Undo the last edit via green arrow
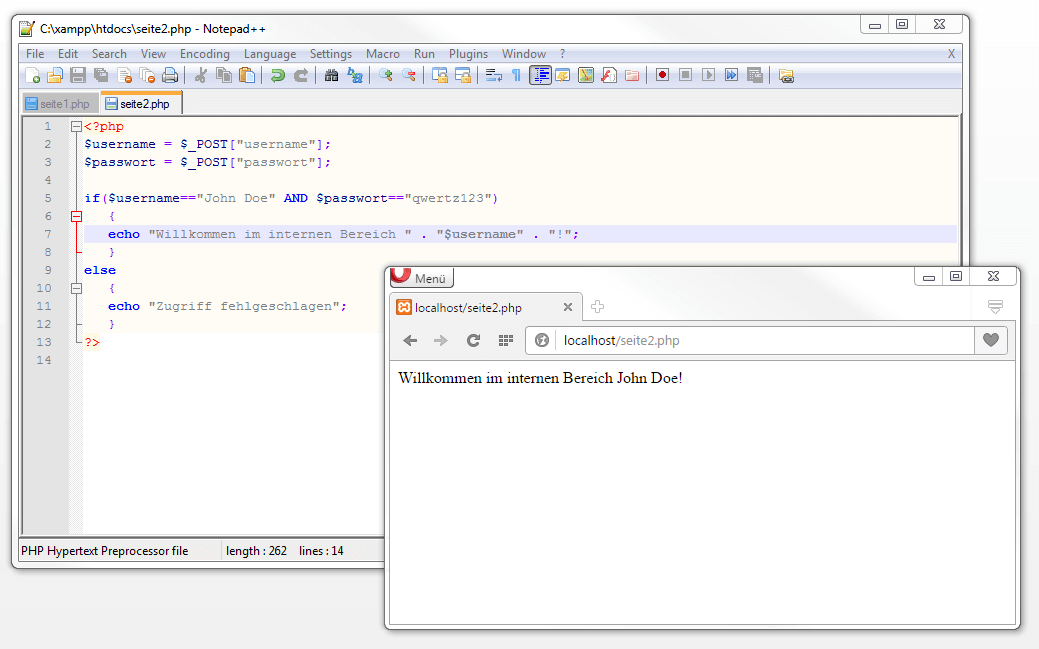 [x=278, y=76]
